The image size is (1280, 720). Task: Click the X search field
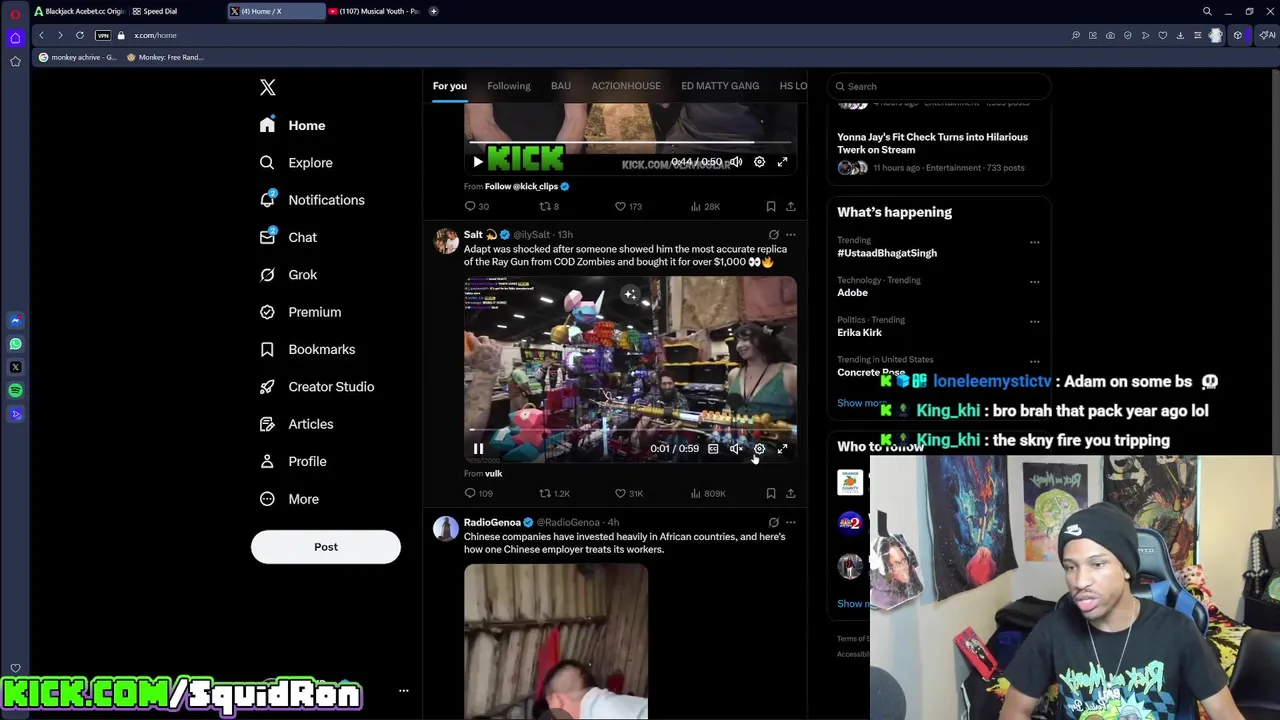point(939,86)
